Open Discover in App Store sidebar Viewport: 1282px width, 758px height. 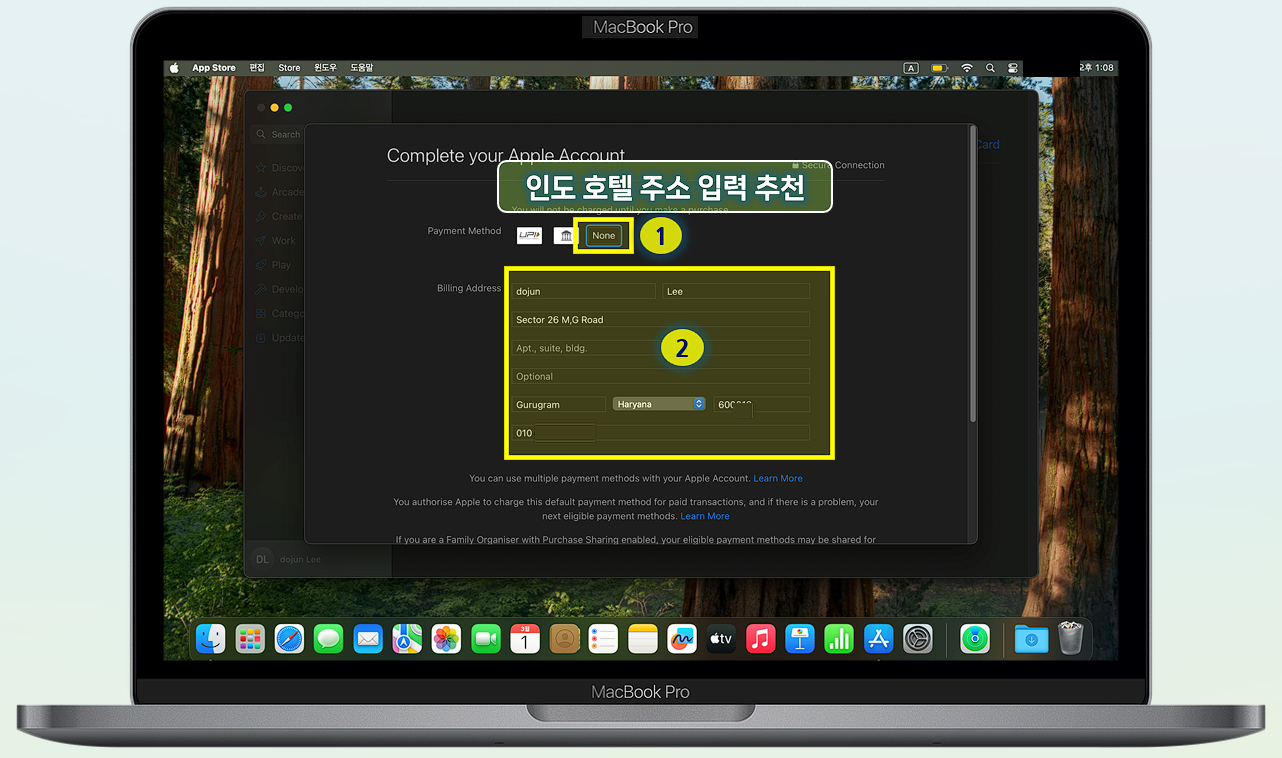[279, 168]
